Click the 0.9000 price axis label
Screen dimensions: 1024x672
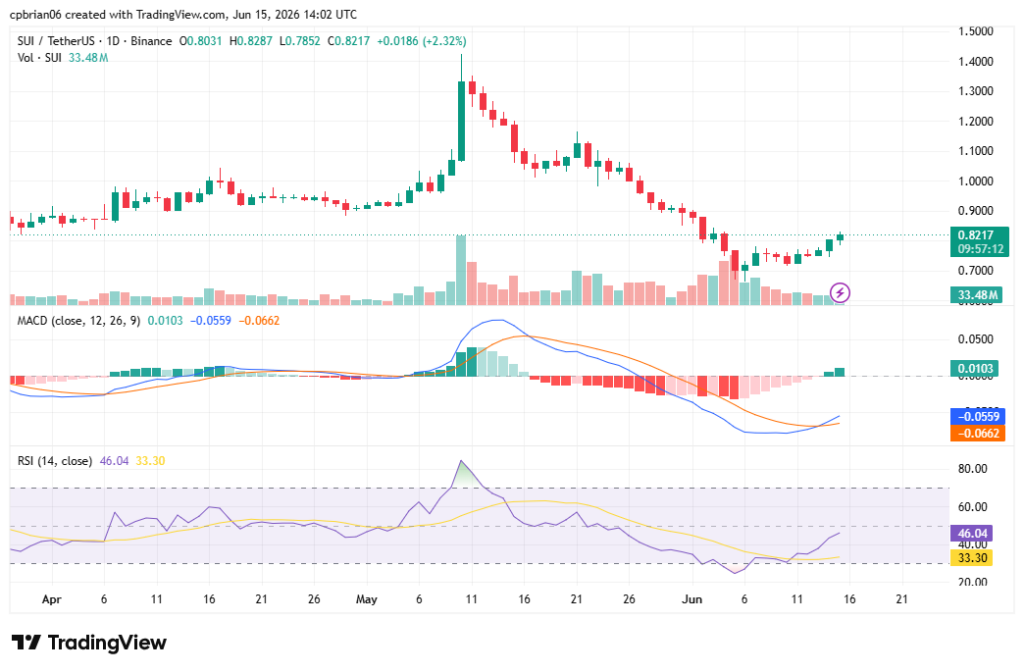tap(976, 211)
